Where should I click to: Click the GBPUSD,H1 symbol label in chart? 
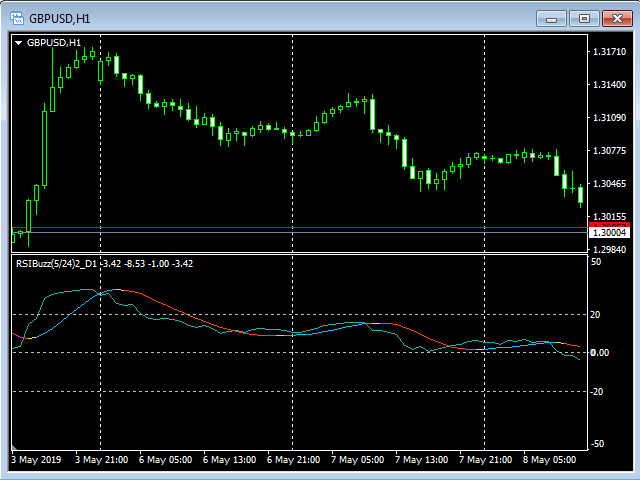click(x=54, y=43)
